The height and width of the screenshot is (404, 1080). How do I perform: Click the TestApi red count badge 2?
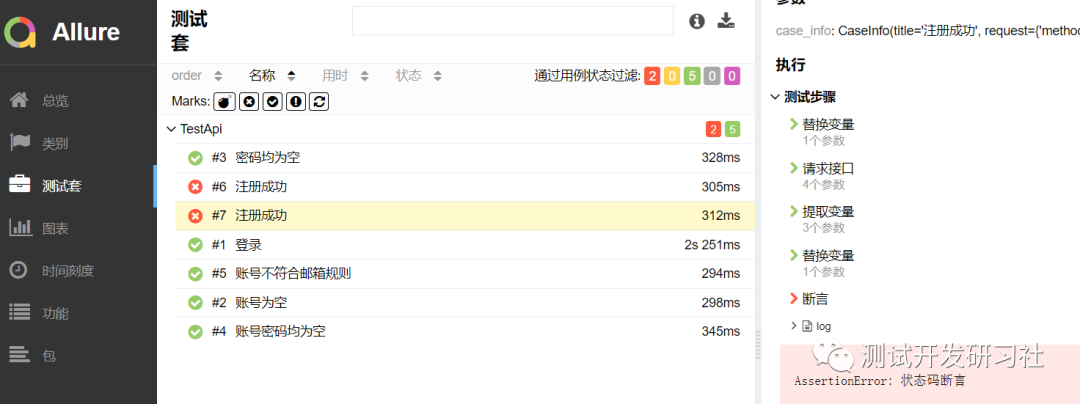[713, 129]
